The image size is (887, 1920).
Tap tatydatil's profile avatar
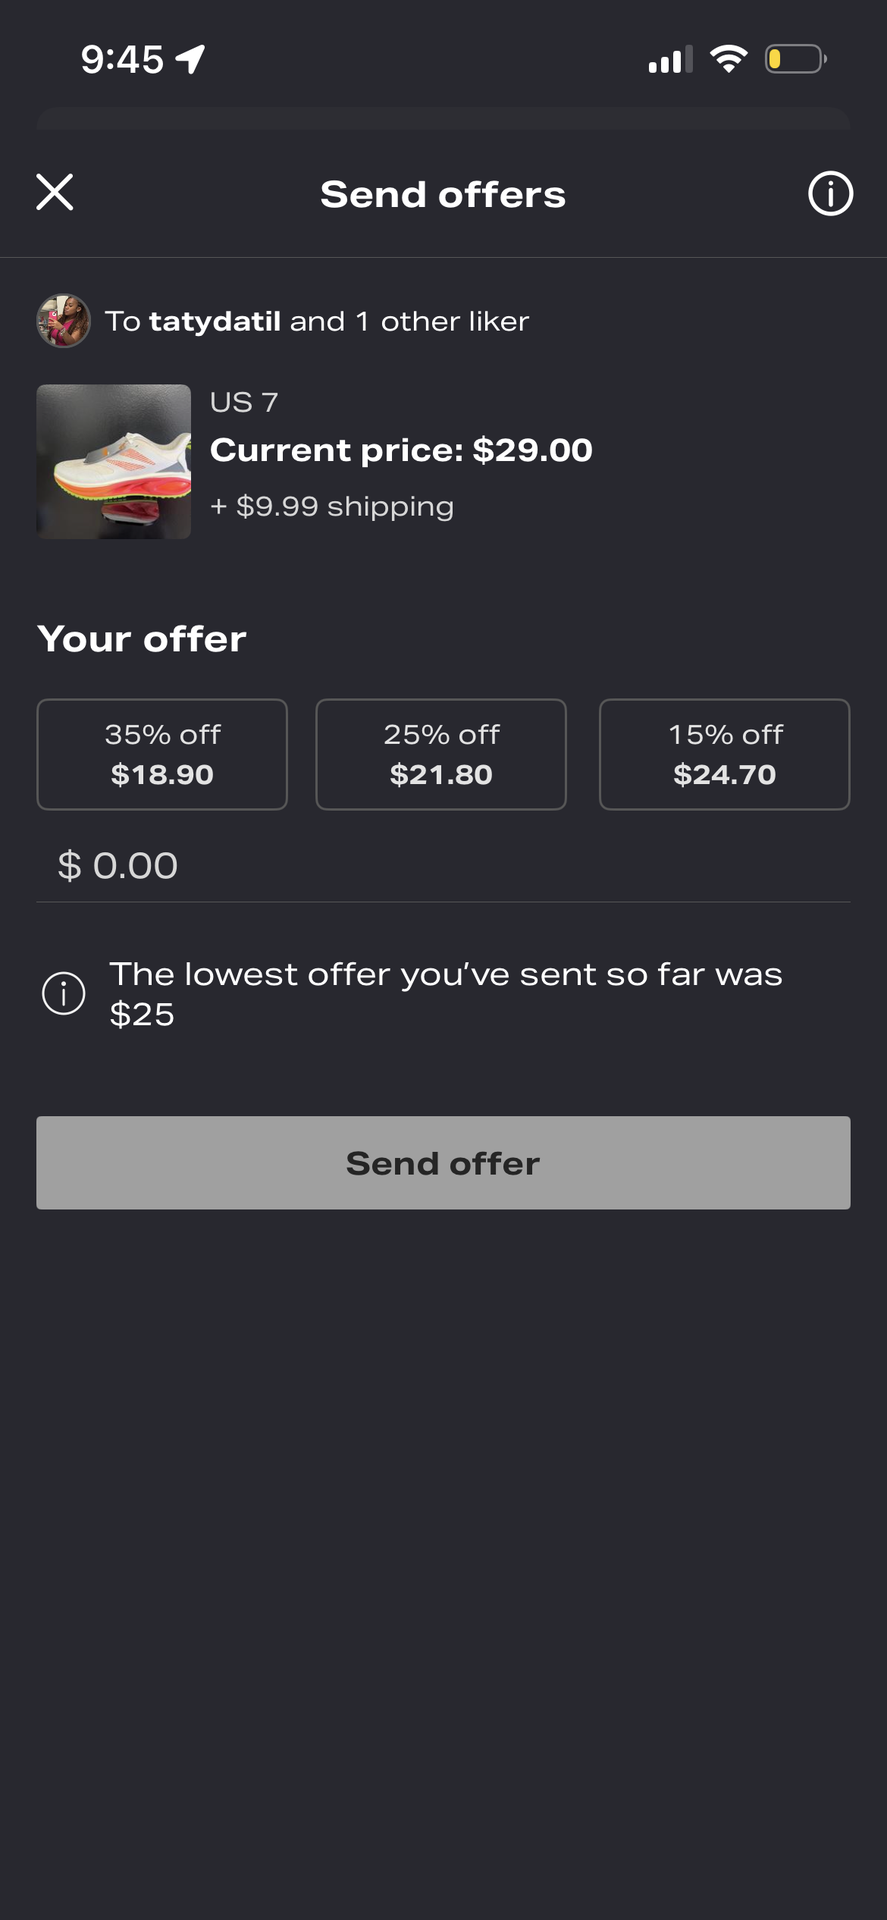tap(64, 321)
